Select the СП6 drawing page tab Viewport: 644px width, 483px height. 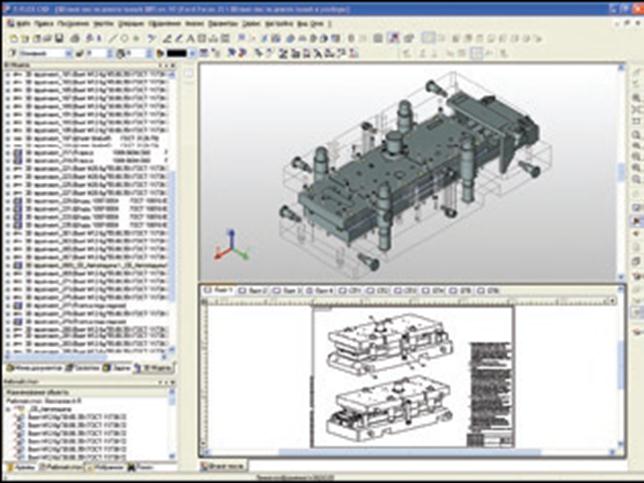point(490,291)
